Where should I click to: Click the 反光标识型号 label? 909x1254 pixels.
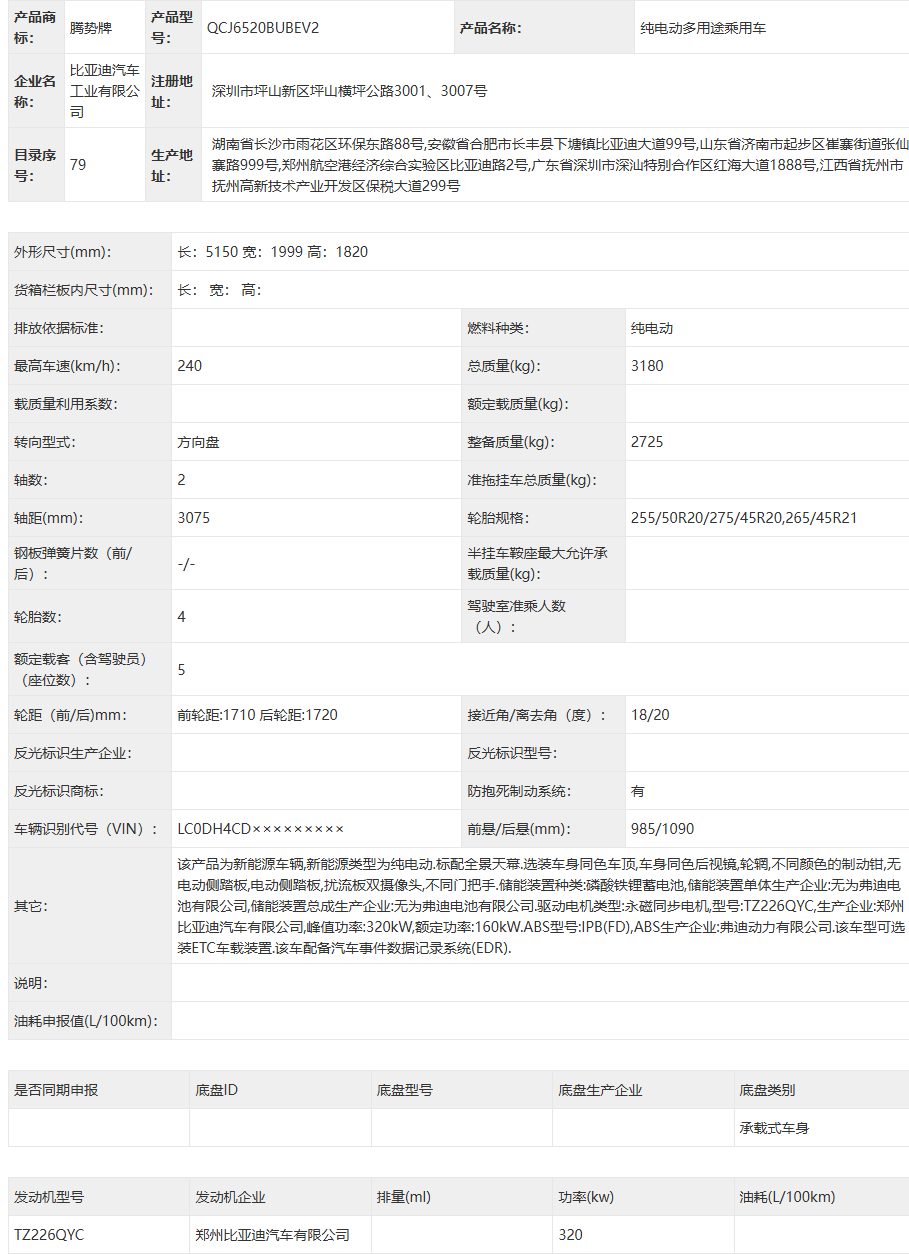click(x=512, y=754)
